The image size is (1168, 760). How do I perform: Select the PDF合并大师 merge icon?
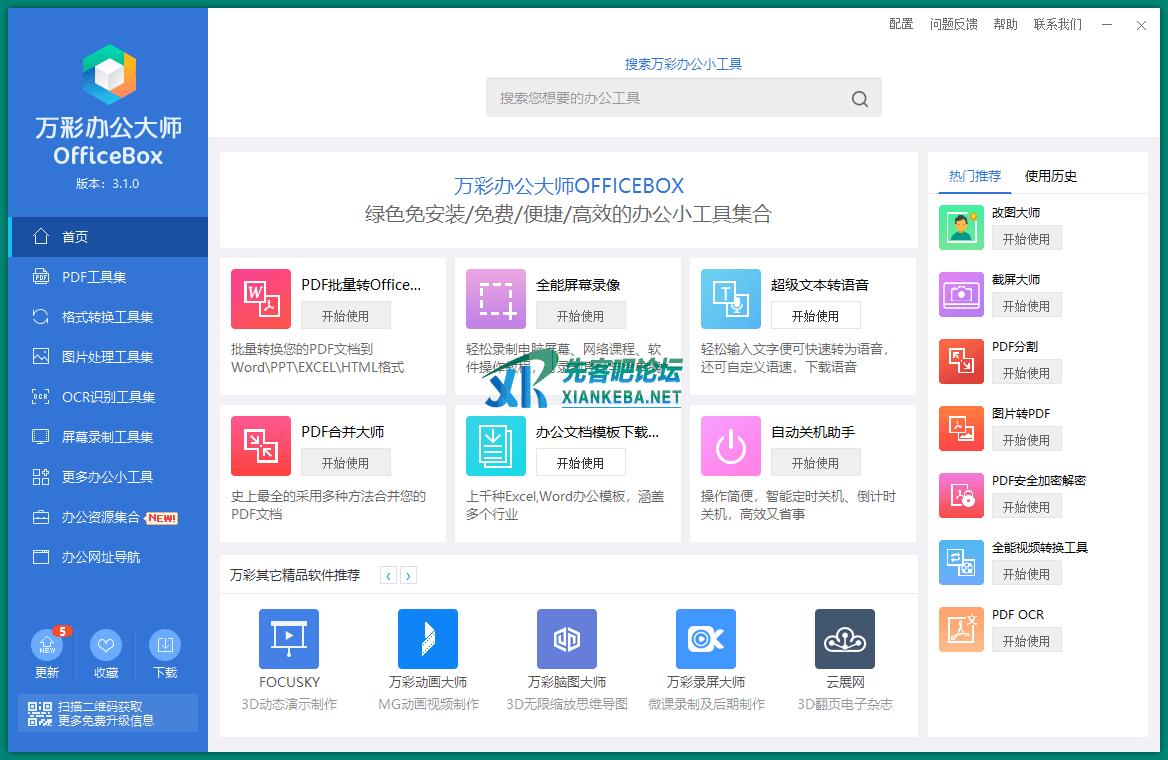[261, 446]
